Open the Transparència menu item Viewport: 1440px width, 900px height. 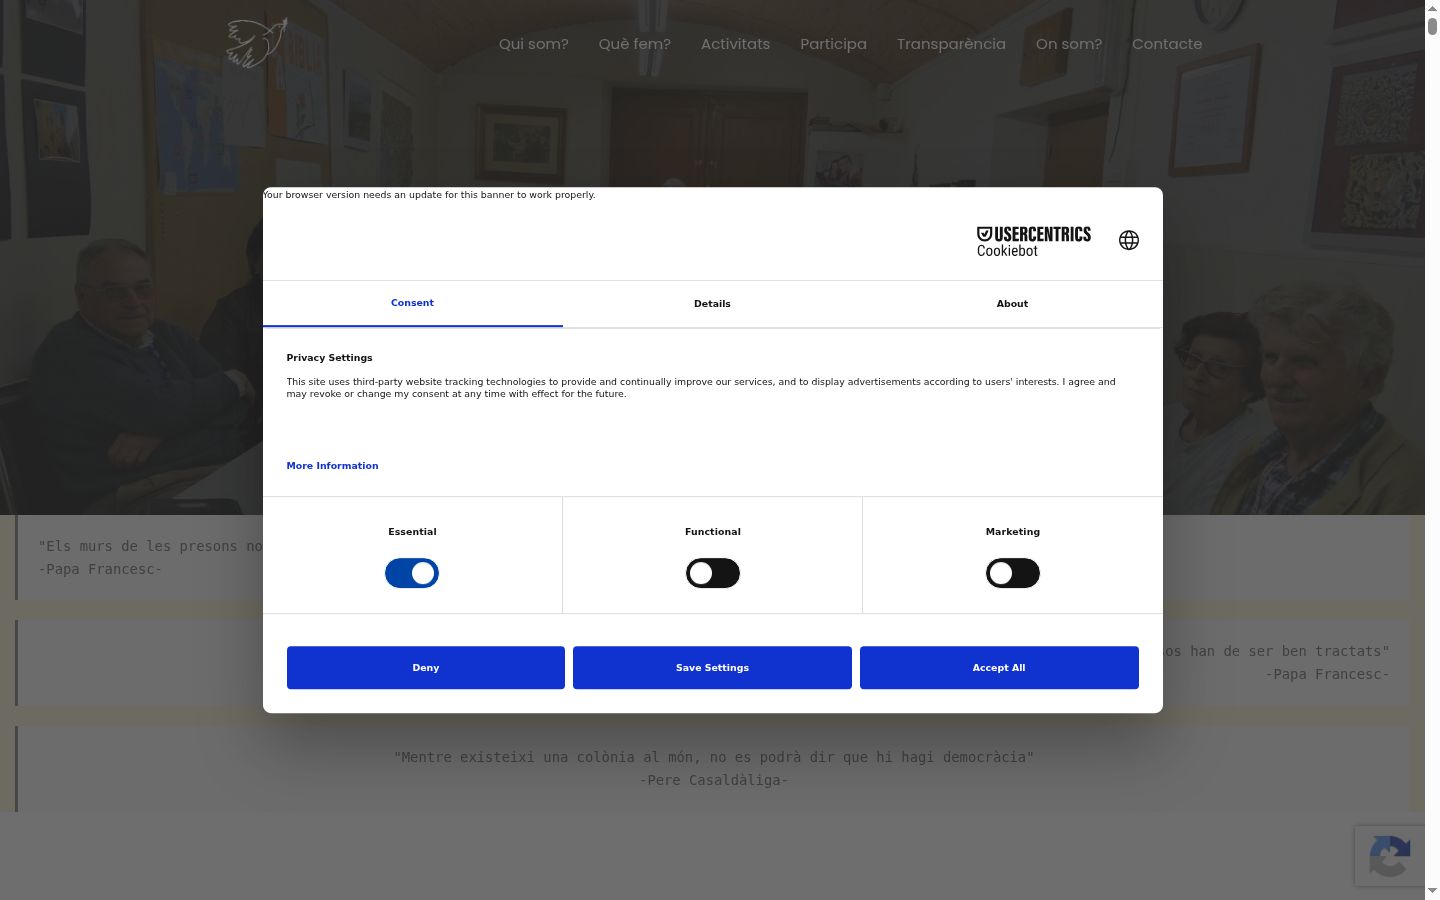(x=951, y=44)
